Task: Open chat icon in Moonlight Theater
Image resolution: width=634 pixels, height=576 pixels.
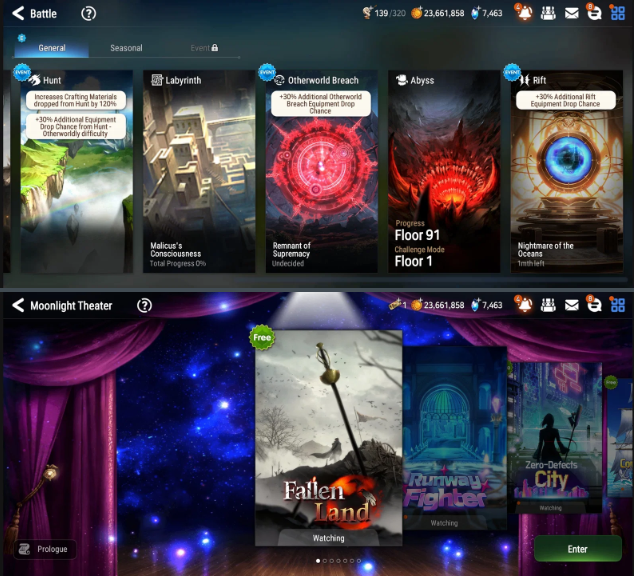Action: [x=594, y=304]
